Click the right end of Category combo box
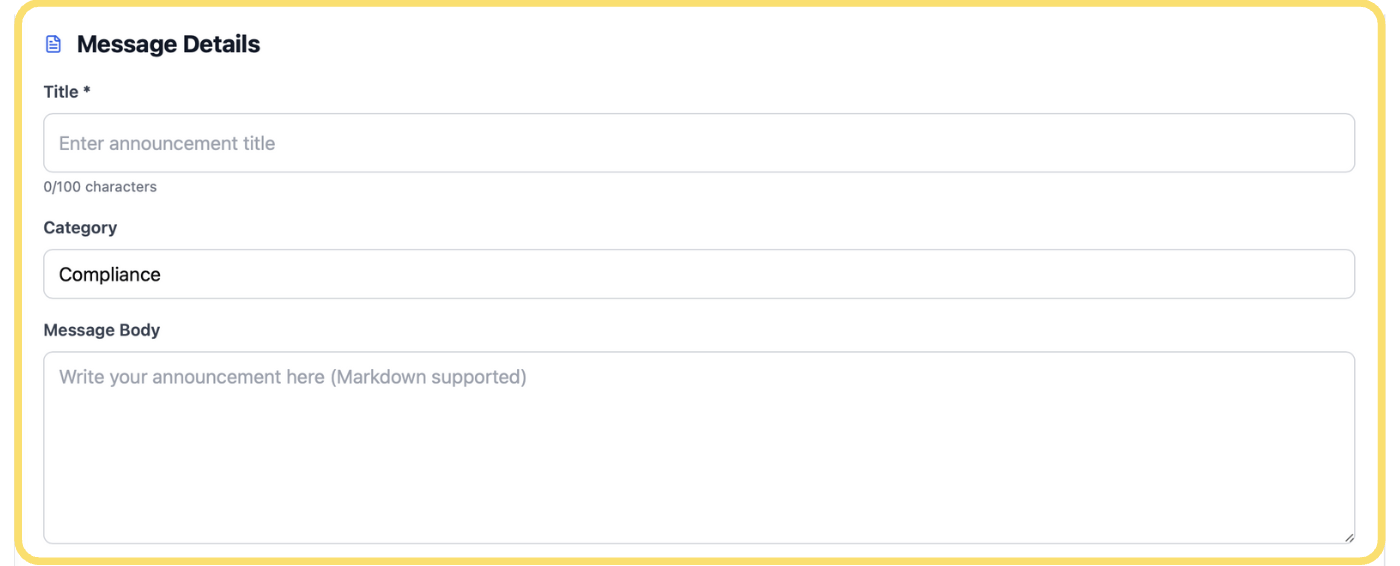The image size is (1400, 566). [x=1332, y=274]
